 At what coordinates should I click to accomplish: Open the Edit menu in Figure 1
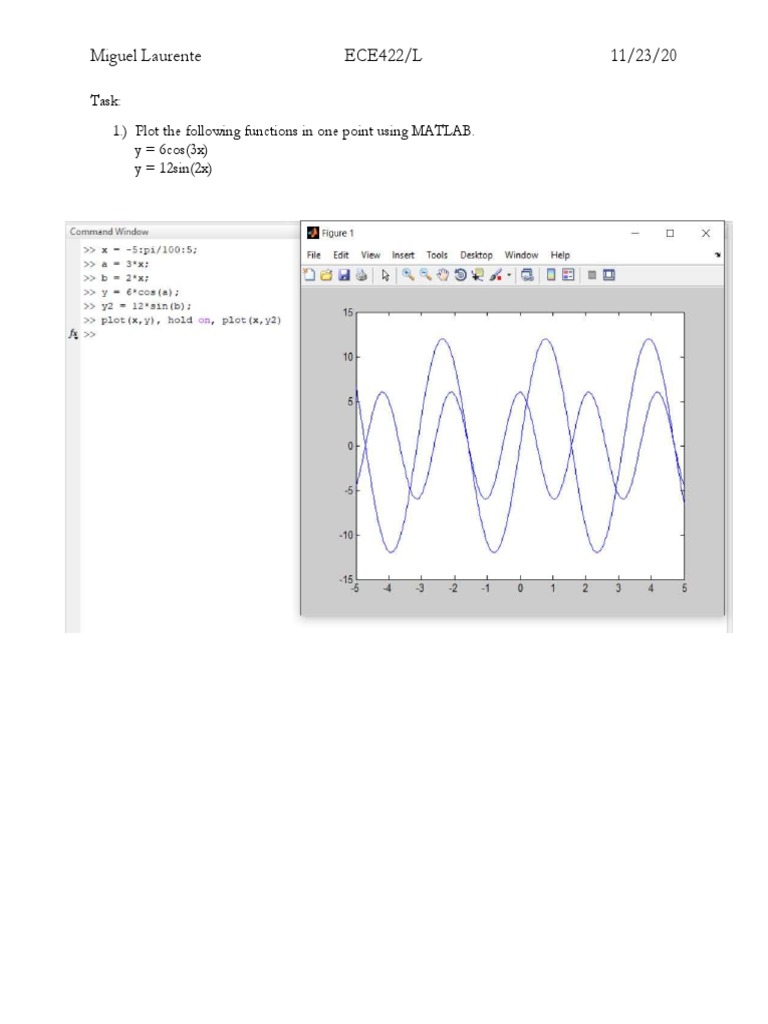(341, 255)
